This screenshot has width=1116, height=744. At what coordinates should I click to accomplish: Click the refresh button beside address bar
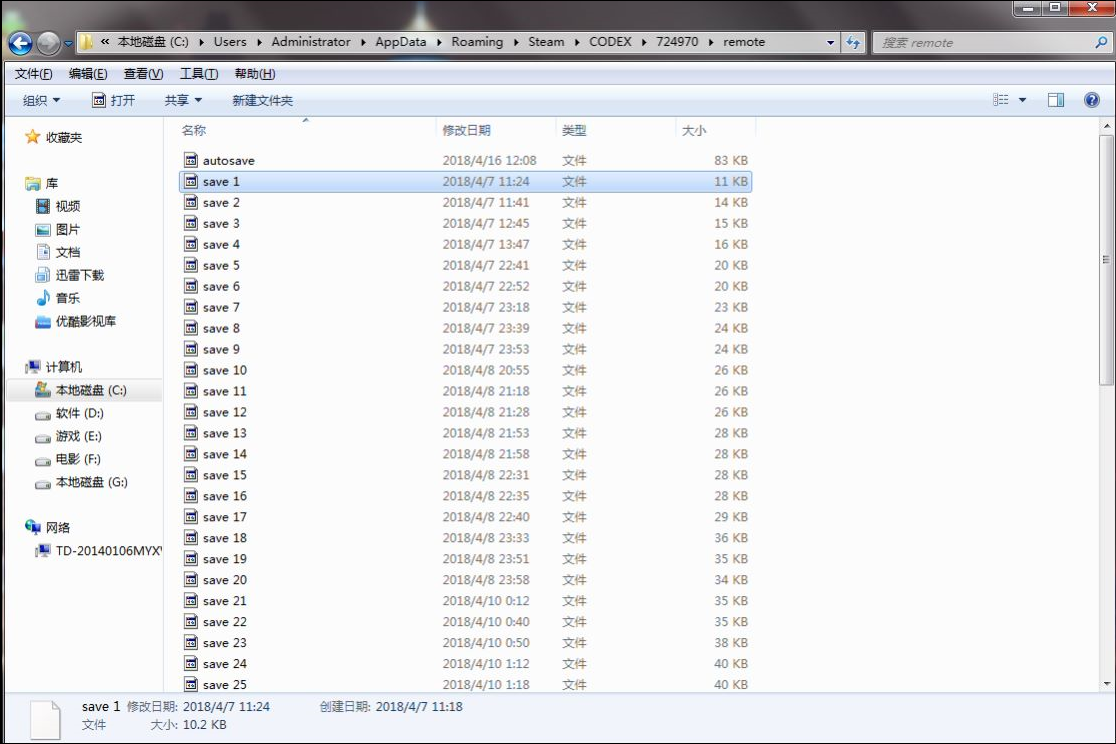pos(853,43)
